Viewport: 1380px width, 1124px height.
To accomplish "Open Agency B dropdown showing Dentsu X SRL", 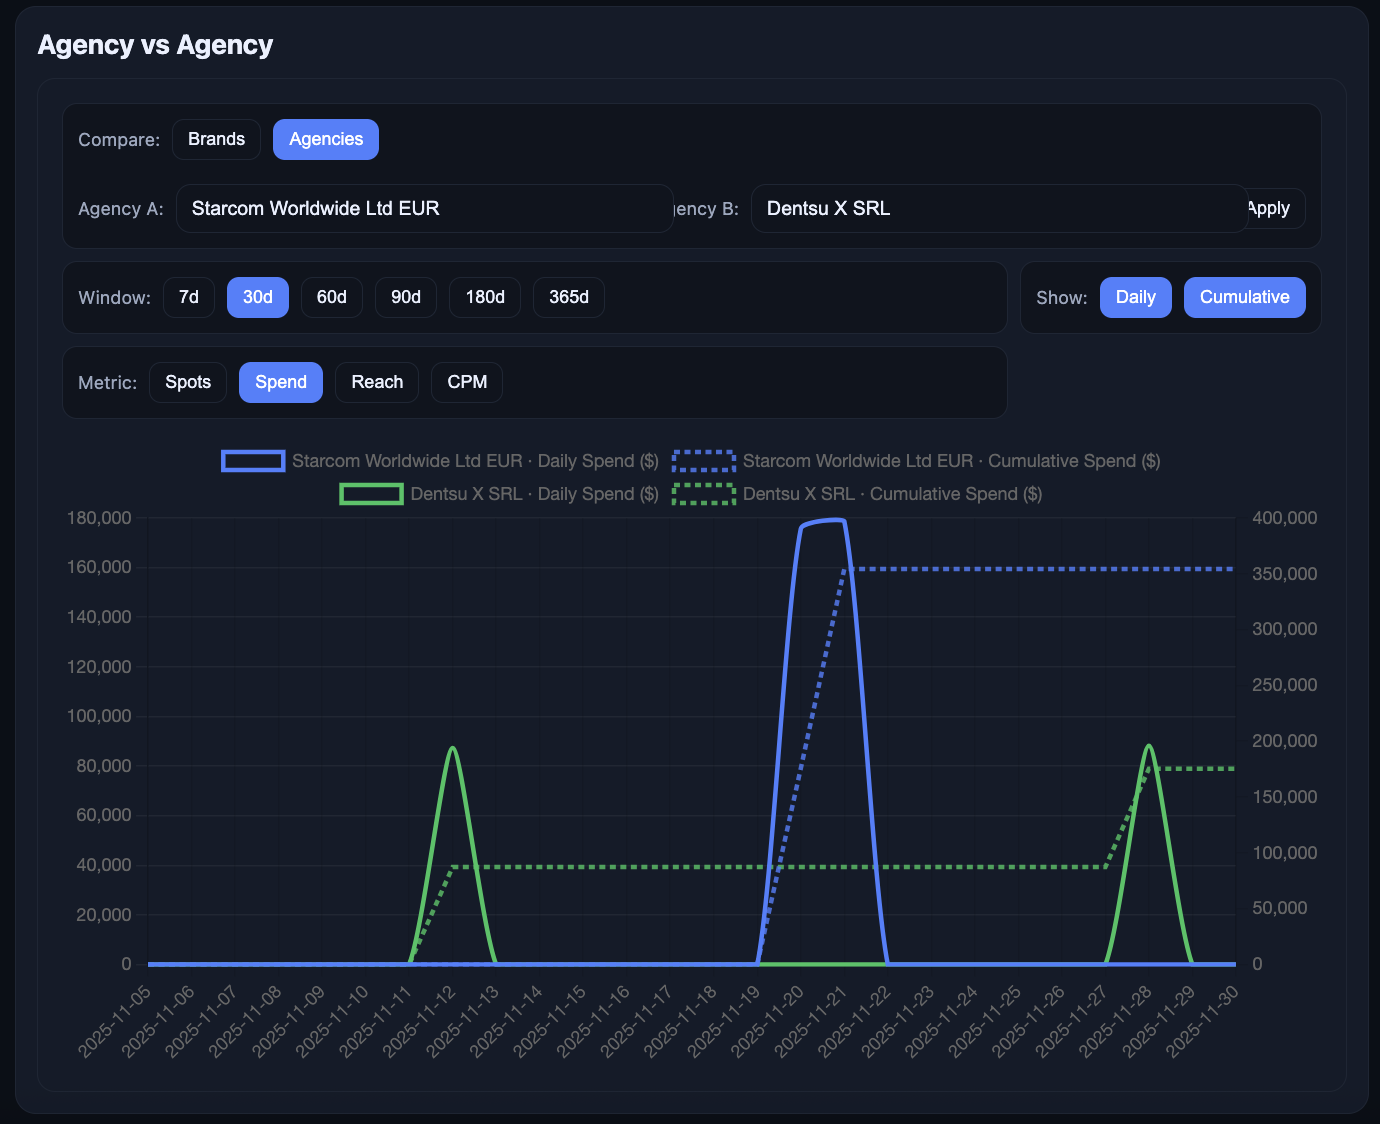I will tap(998, 208).
